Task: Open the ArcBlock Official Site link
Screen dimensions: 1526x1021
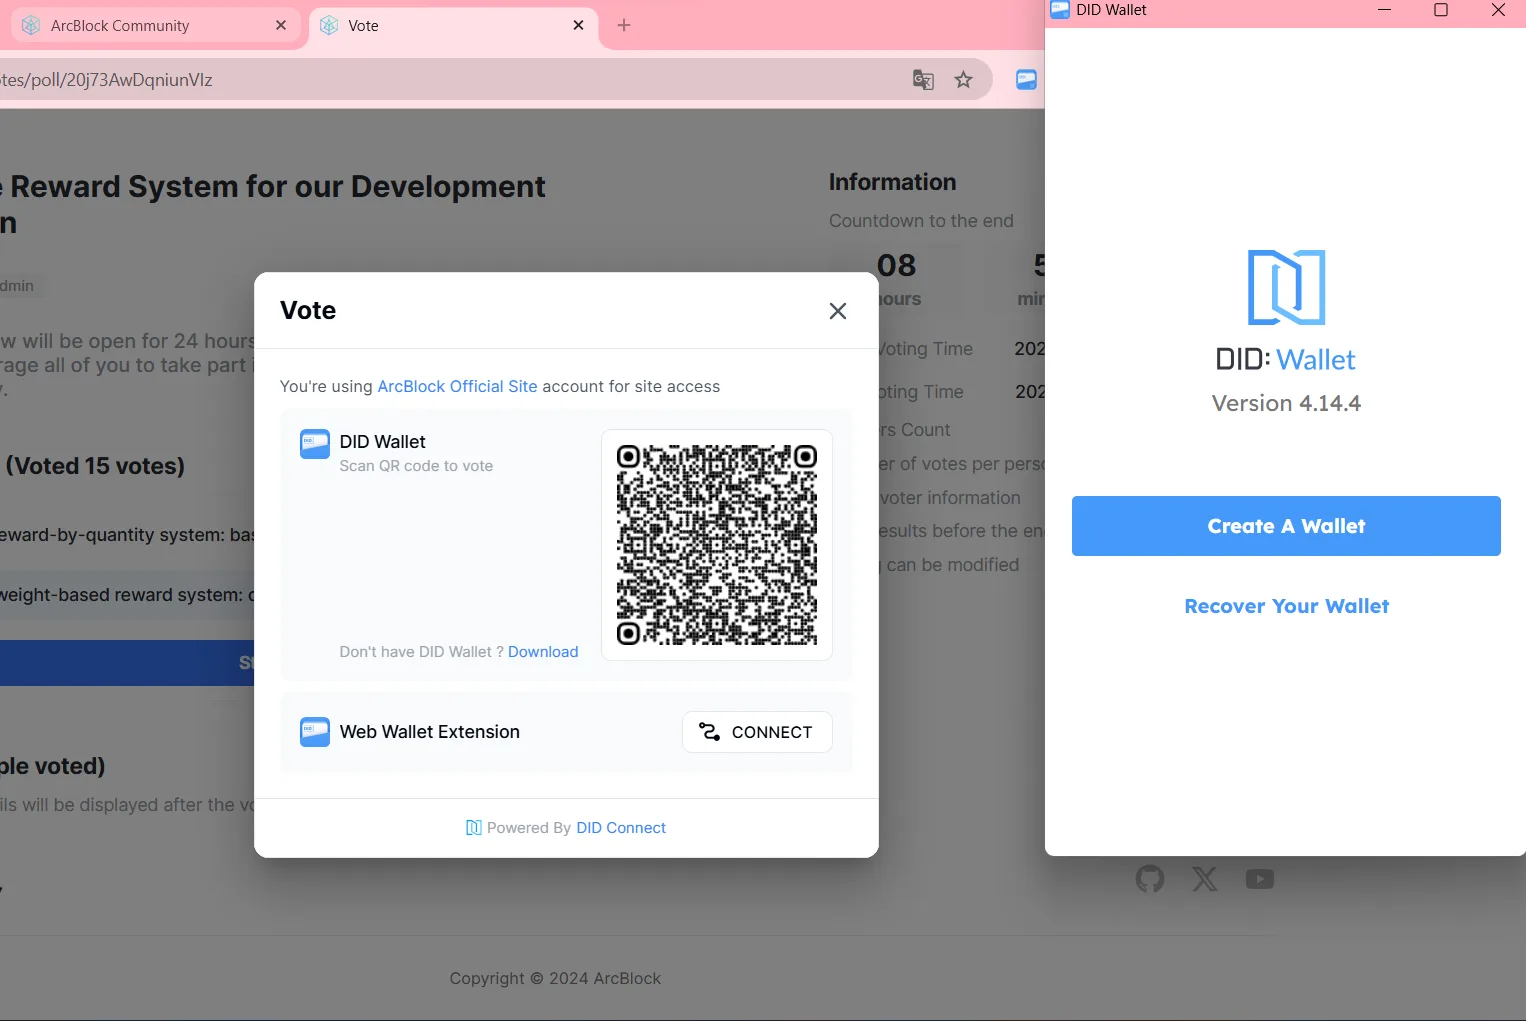Action: [457, 386]
